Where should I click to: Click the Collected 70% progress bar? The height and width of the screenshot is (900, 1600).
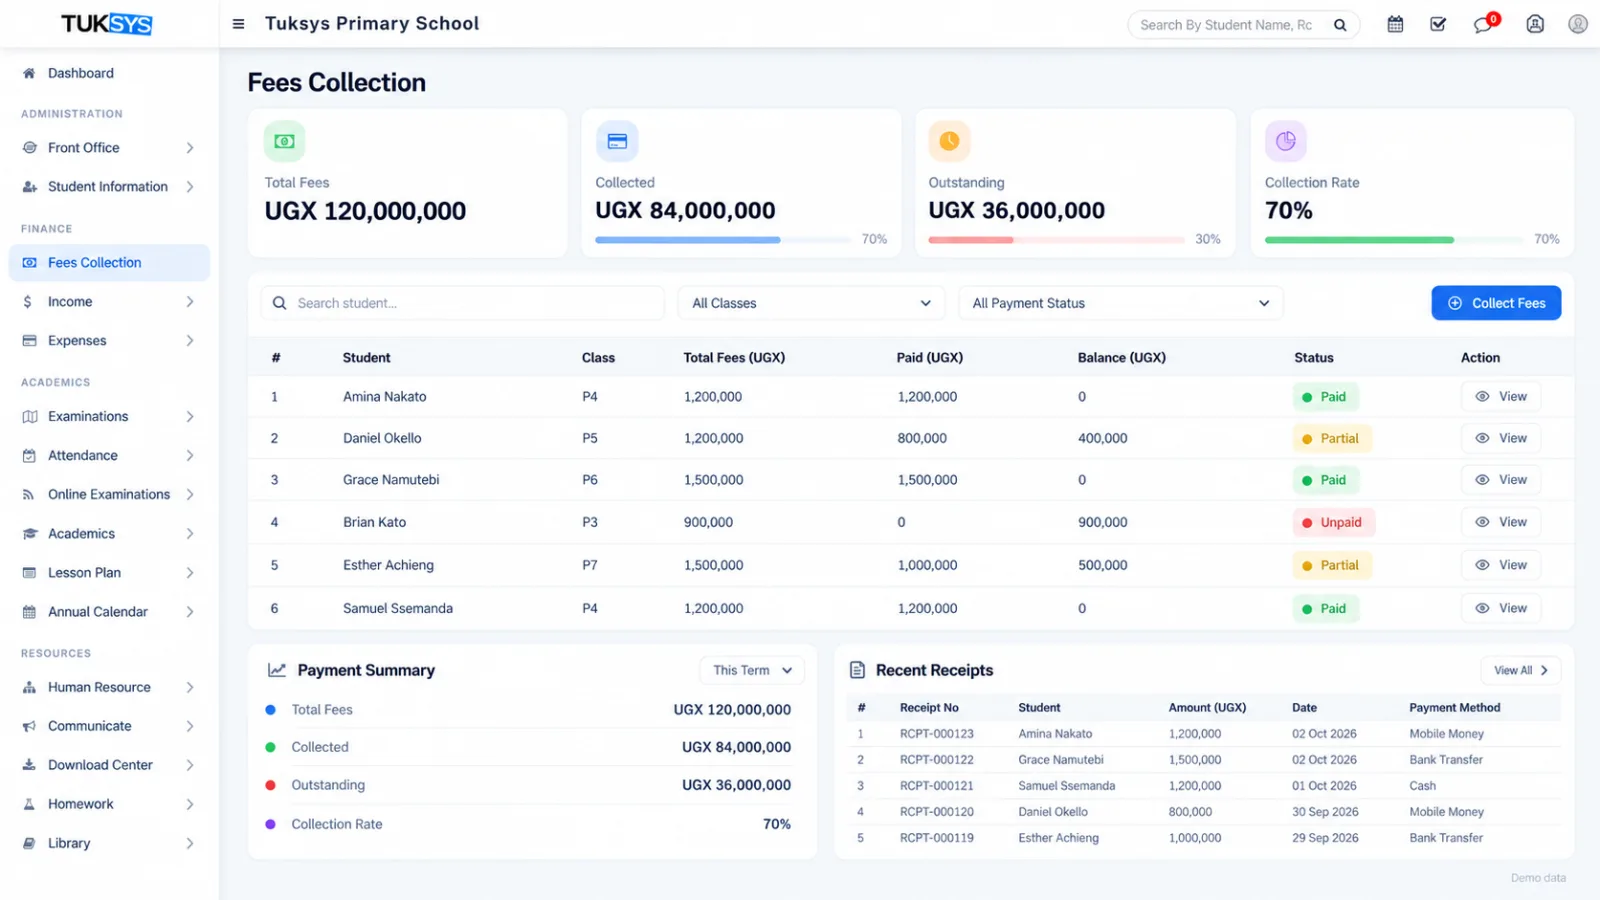(723, 240)
